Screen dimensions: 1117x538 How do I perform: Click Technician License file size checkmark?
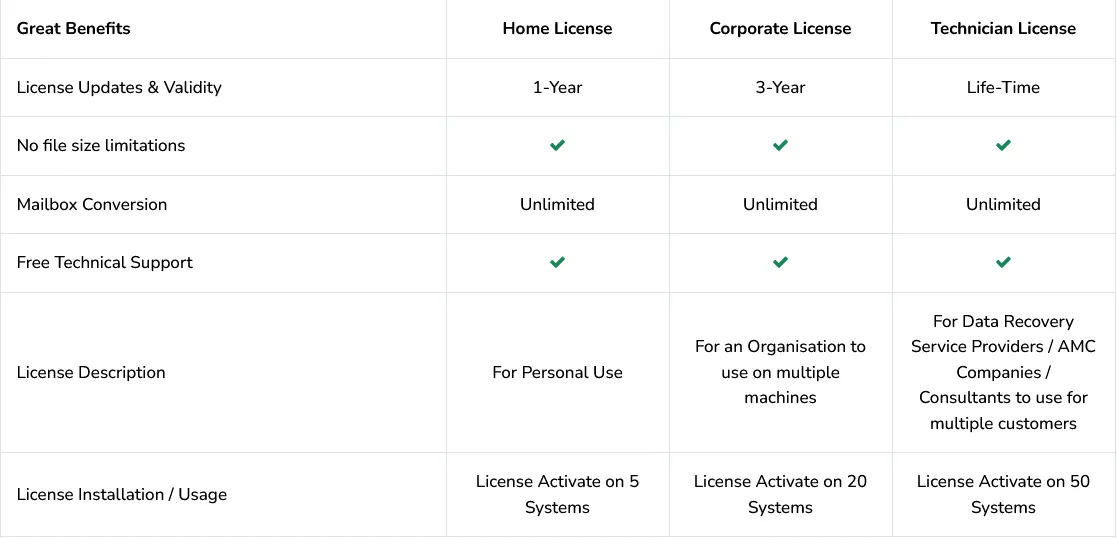pyautogui.click(x=1003, y=146)
